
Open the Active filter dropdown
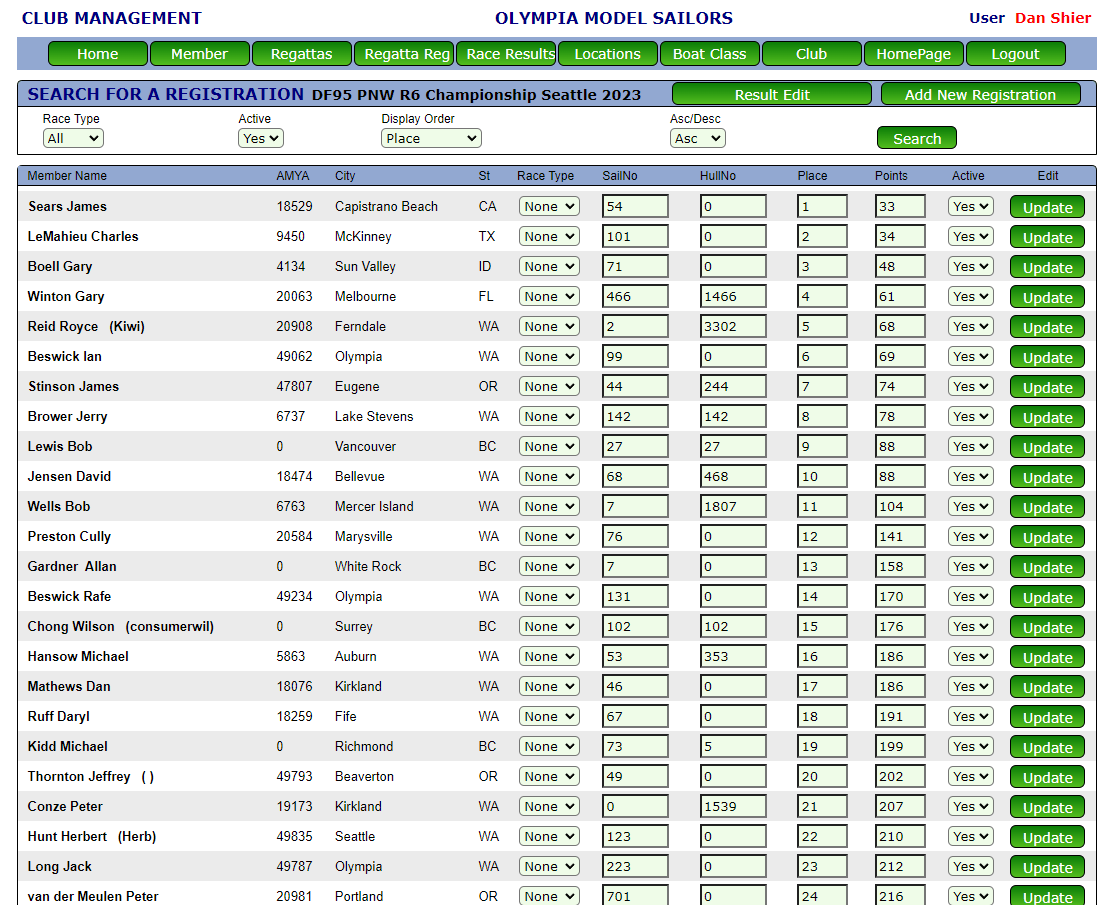click(x=261, y=138)
